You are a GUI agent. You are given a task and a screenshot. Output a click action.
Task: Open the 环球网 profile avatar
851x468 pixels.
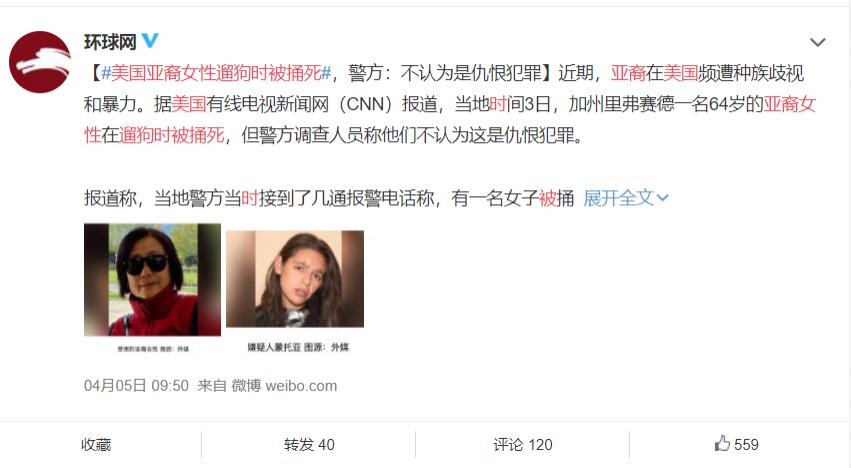[40, 62]
